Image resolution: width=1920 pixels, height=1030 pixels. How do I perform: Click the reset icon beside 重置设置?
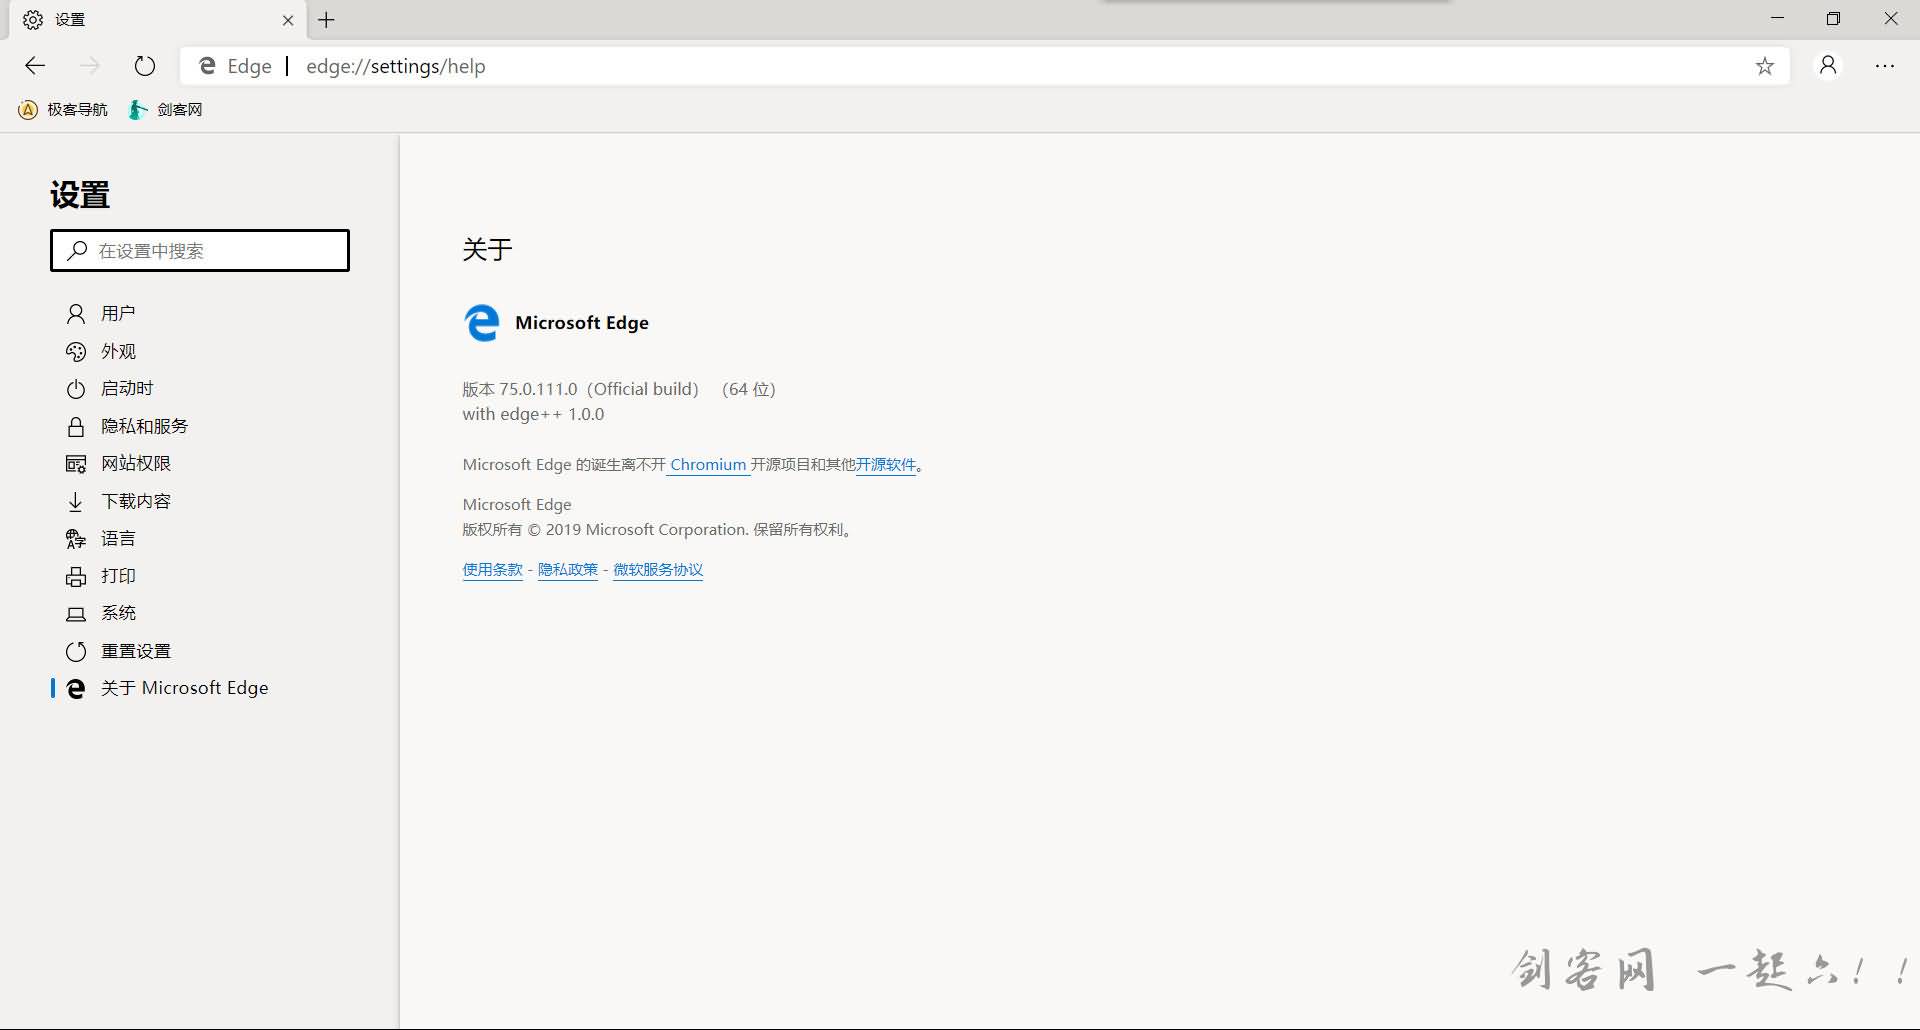pos(76,652)
